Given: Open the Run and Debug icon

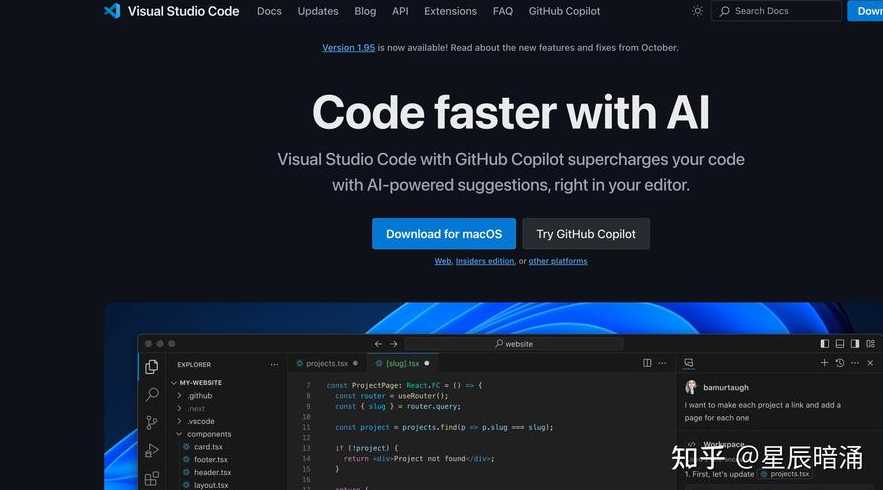Looking at the screenshot, I should tap(151, 450).
